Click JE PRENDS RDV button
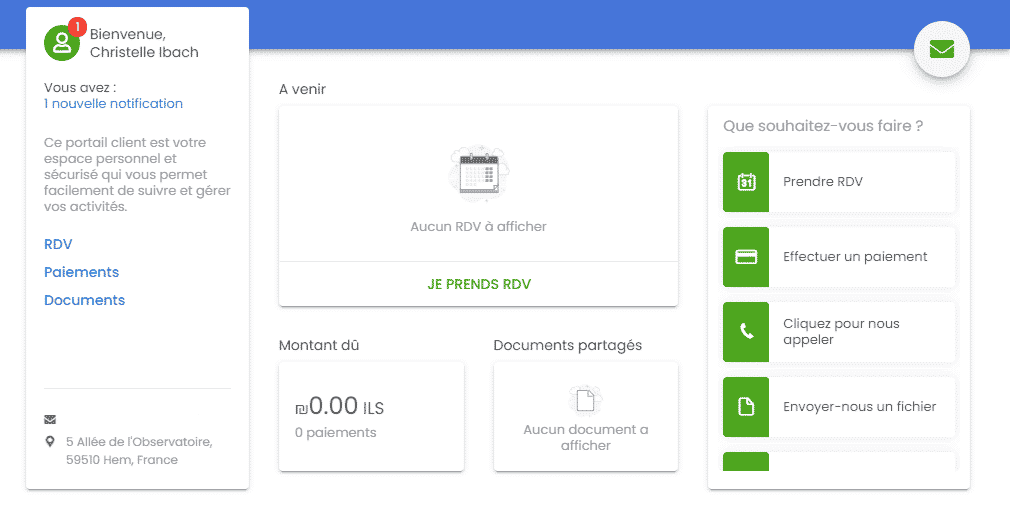 (x=479, y=284)
